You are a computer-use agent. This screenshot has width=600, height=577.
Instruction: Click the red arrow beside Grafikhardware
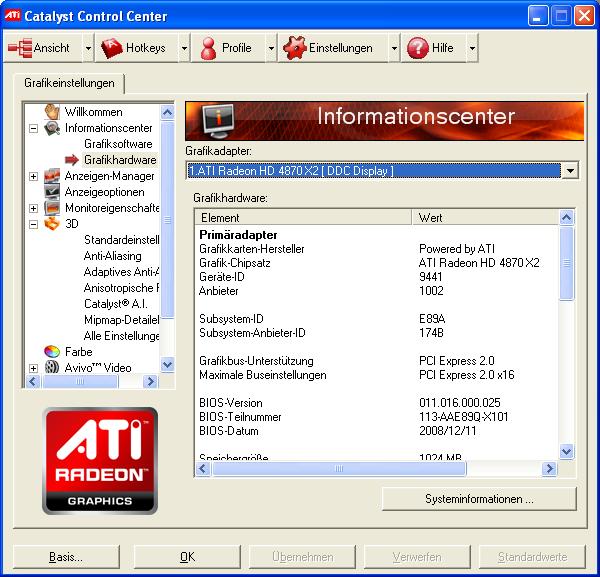pyautogui.click(x=72, y=160)
